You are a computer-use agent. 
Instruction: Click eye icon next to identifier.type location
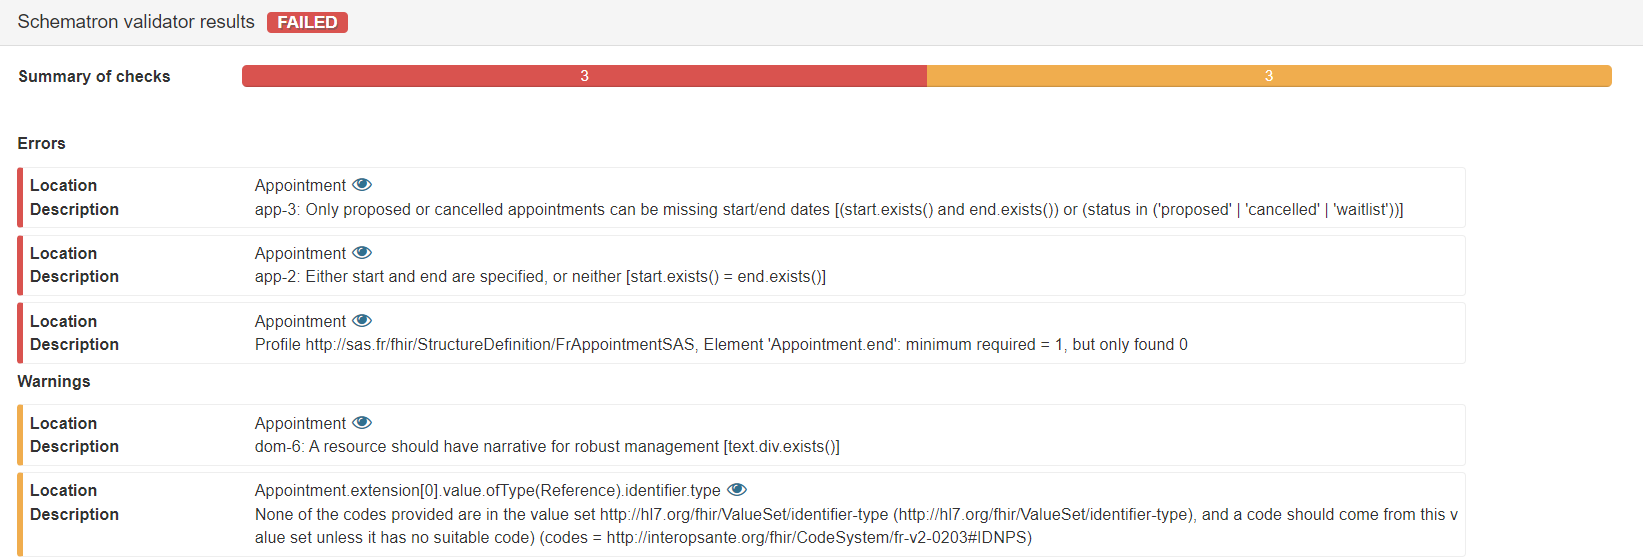737,490
